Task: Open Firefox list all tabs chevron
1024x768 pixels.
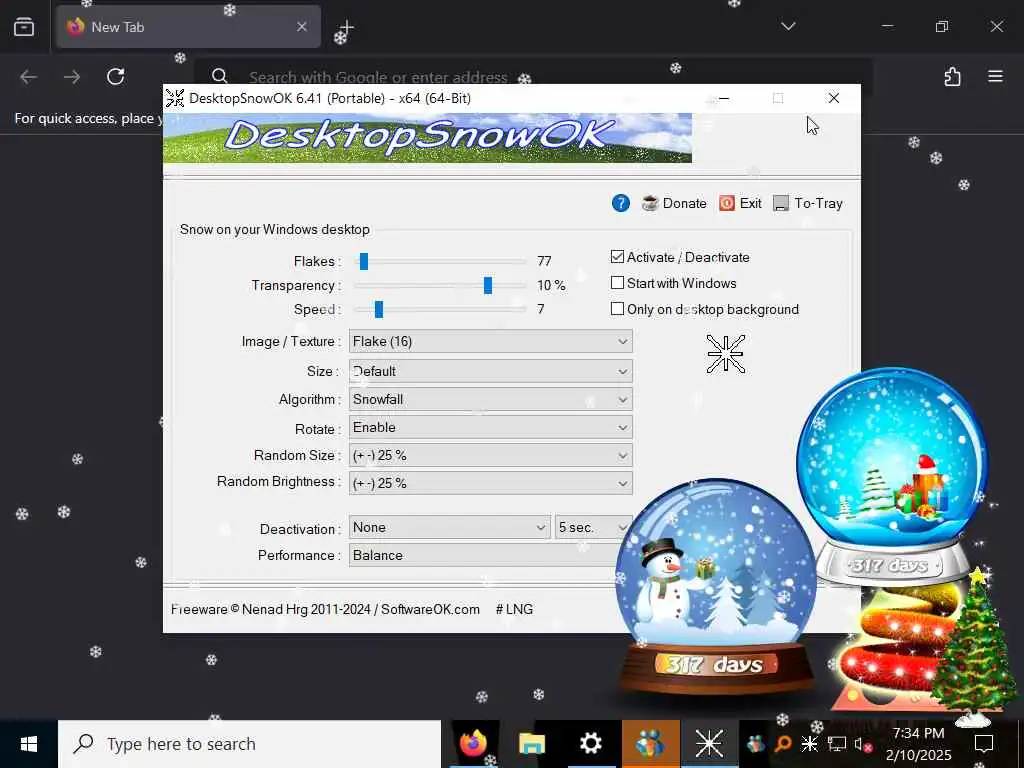Action: 788,26
